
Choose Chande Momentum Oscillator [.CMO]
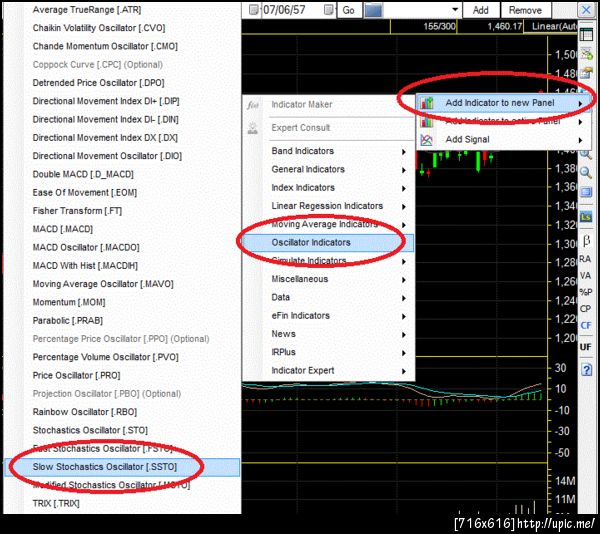pyautogui.click(x=105, y=47)
